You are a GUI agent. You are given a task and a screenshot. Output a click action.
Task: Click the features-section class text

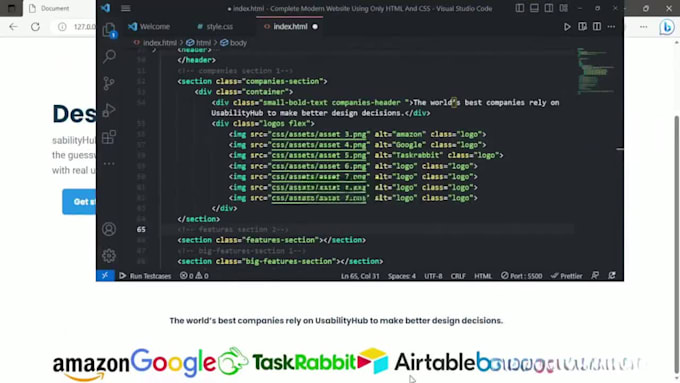tap(280, 240)
